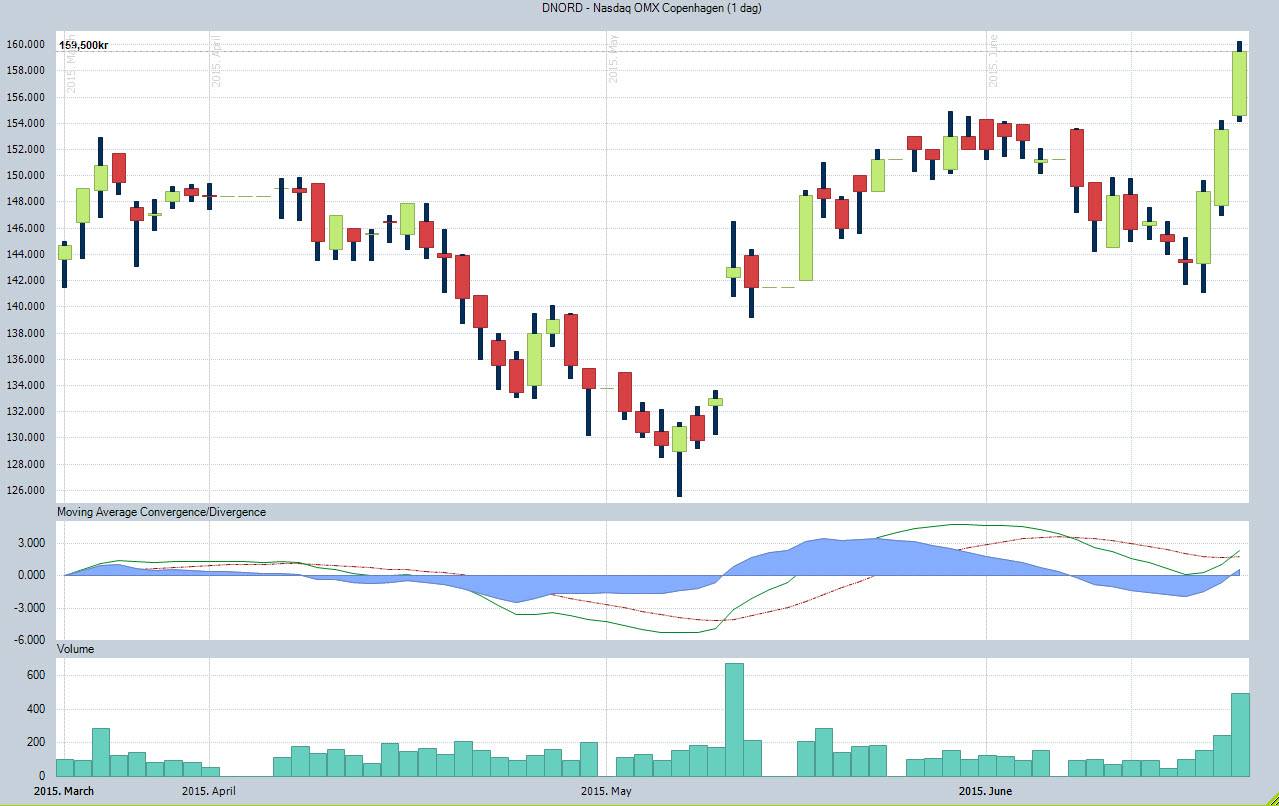Click the last volume bar near 500
Viewport: 1279px width, 806px height.
[1240, 734]
